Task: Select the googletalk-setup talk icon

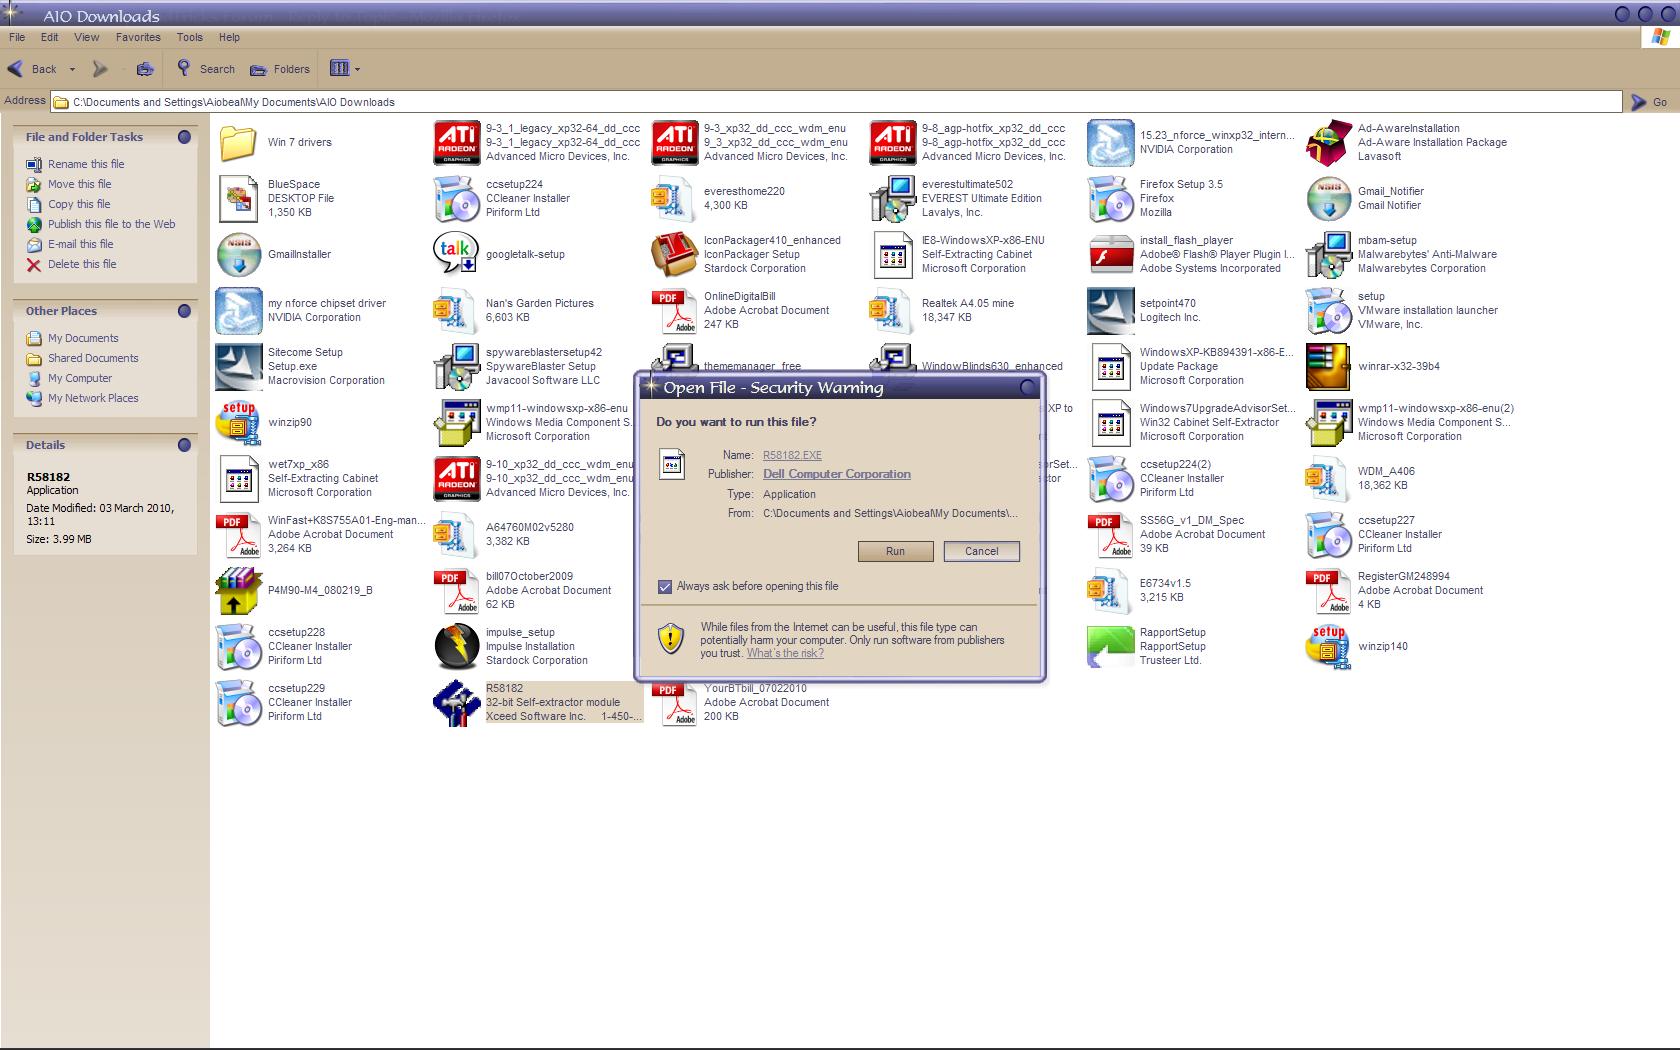Action: point(456,254)
